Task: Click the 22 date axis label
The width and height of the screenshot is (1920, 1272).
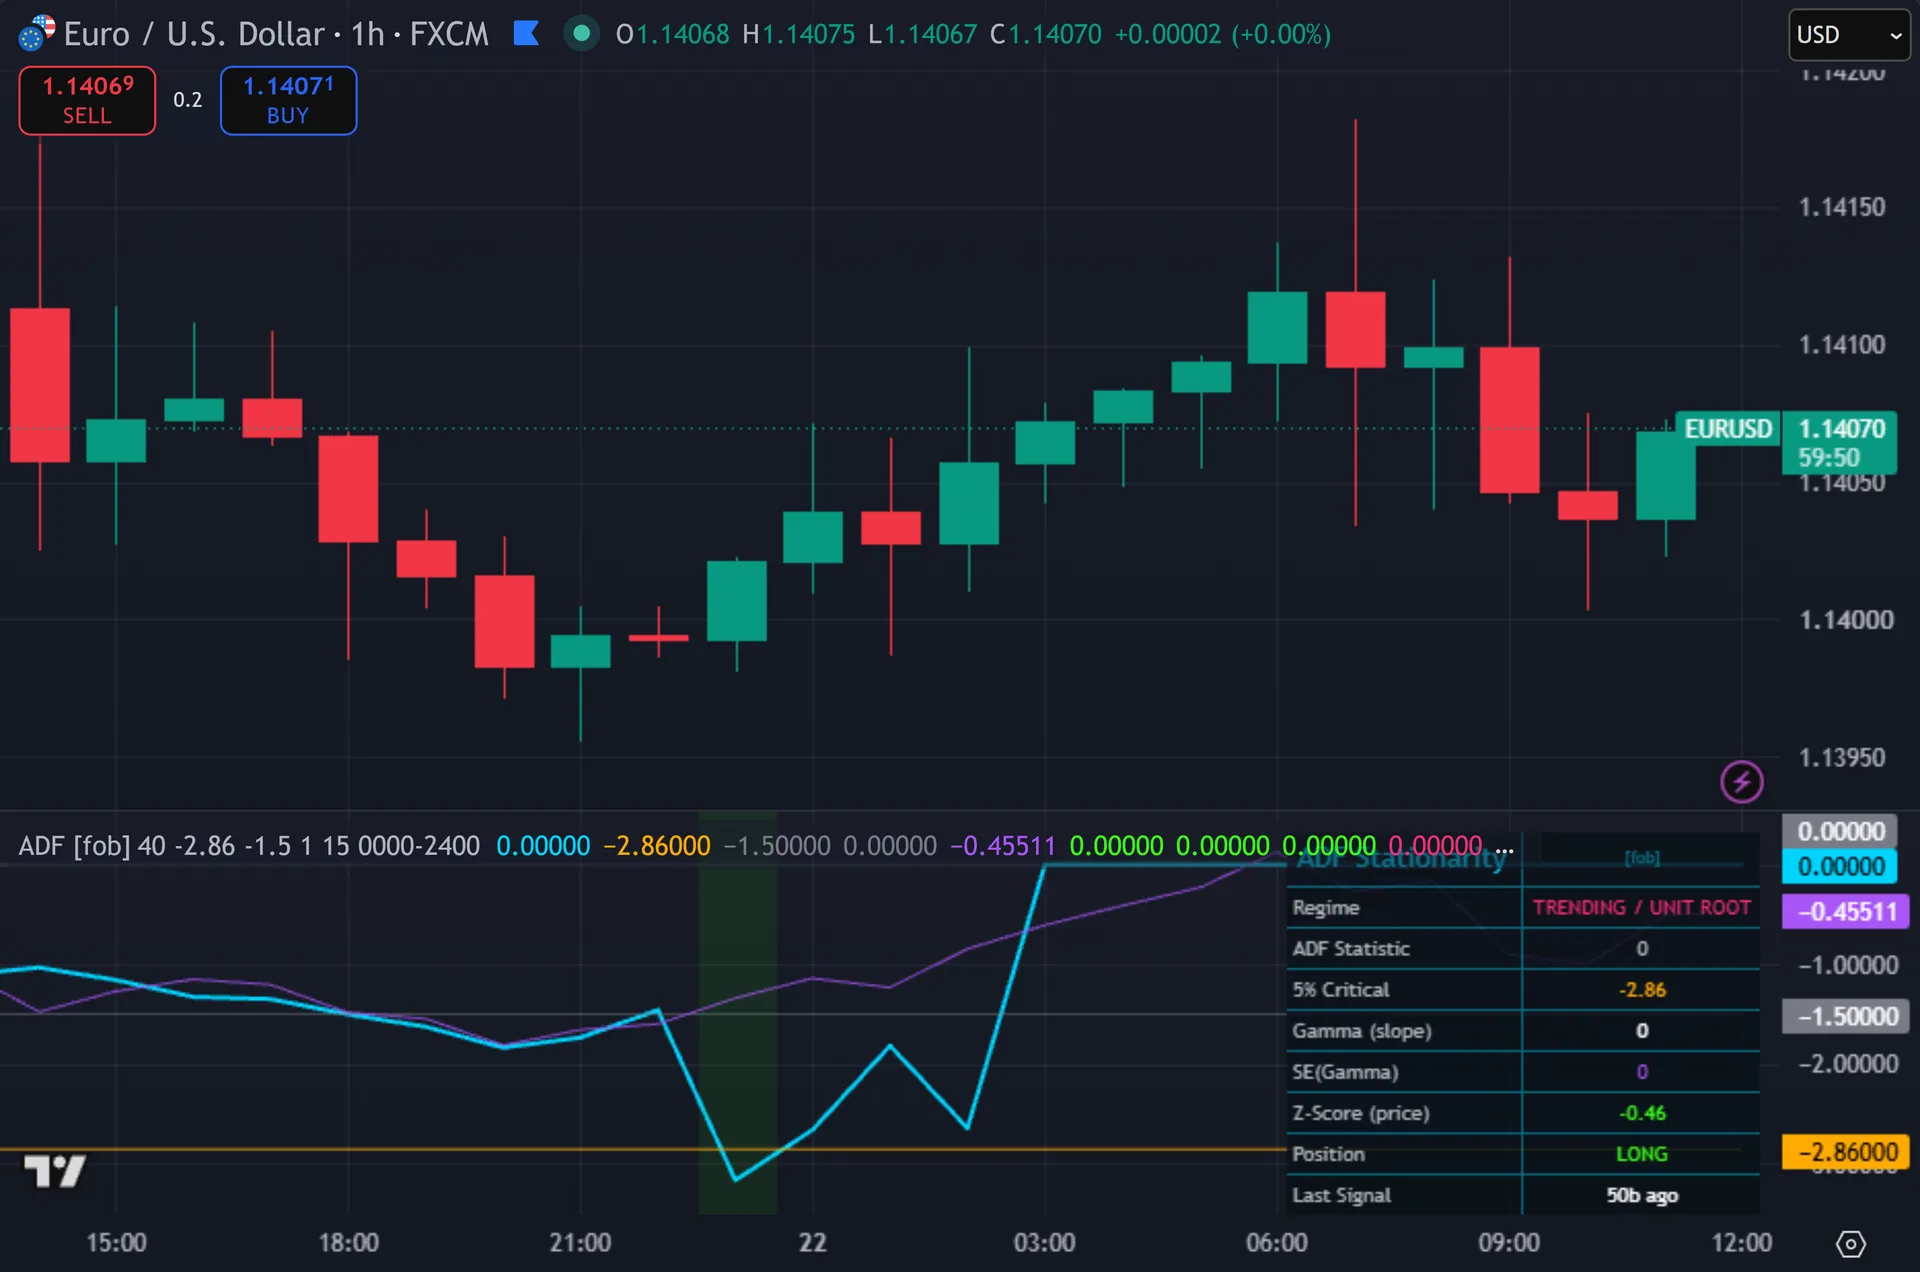Action: pyautogui.click(x=812, y=1243)
